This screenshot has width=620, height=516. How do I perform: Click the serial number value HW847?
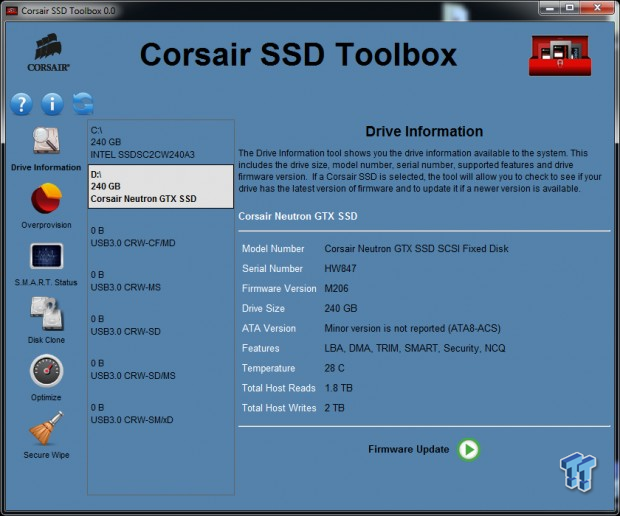(x=340, y=268)
